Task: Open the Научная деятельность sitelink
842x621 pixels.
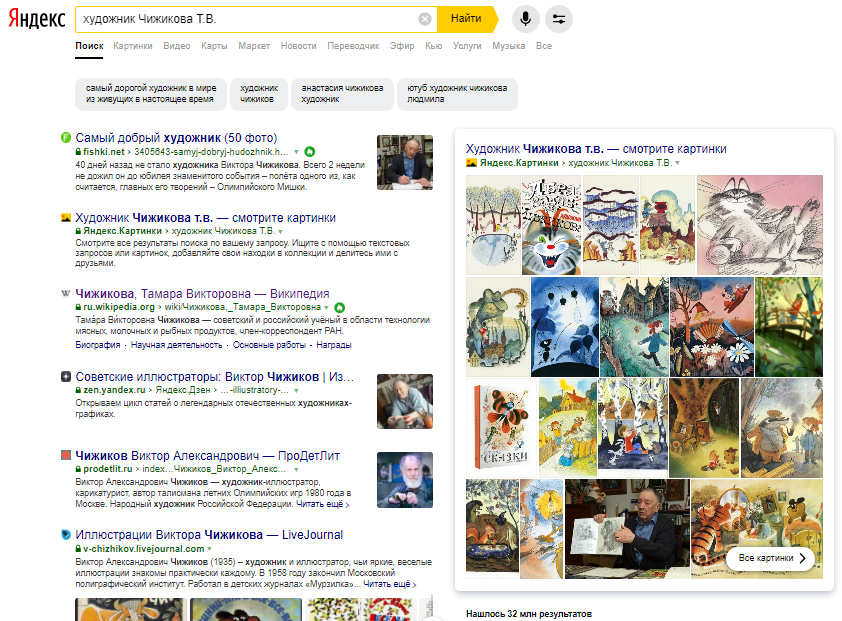Action: tap(177, 345)
